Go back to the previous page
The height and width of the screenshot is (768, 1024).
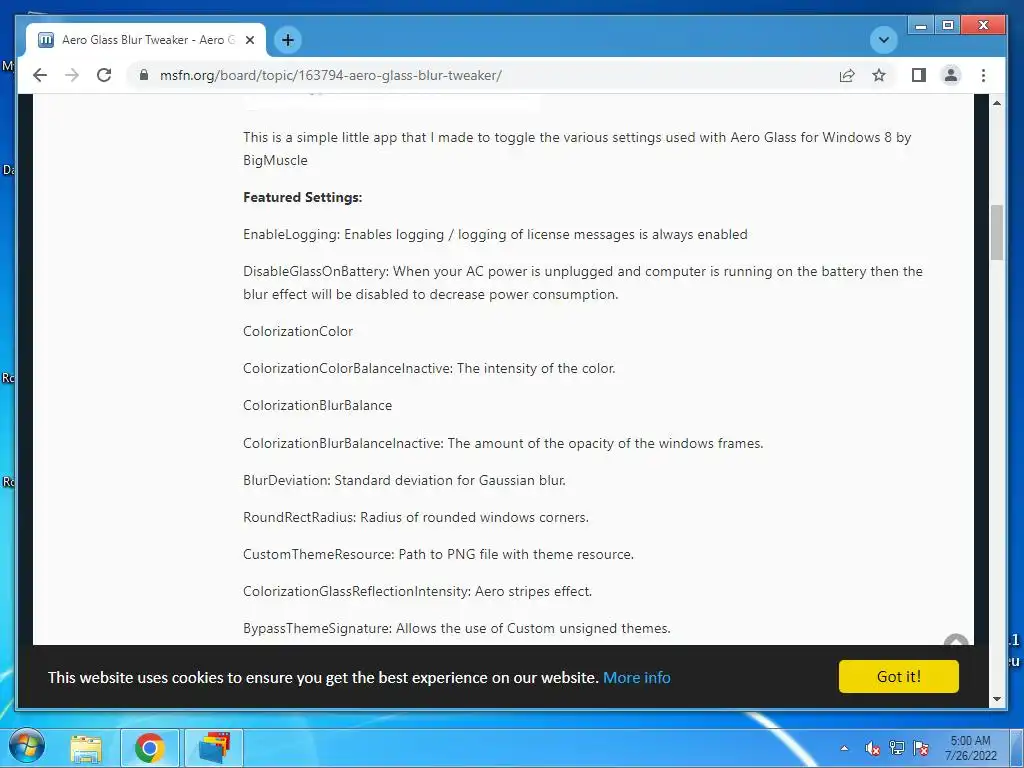[40, 75]
